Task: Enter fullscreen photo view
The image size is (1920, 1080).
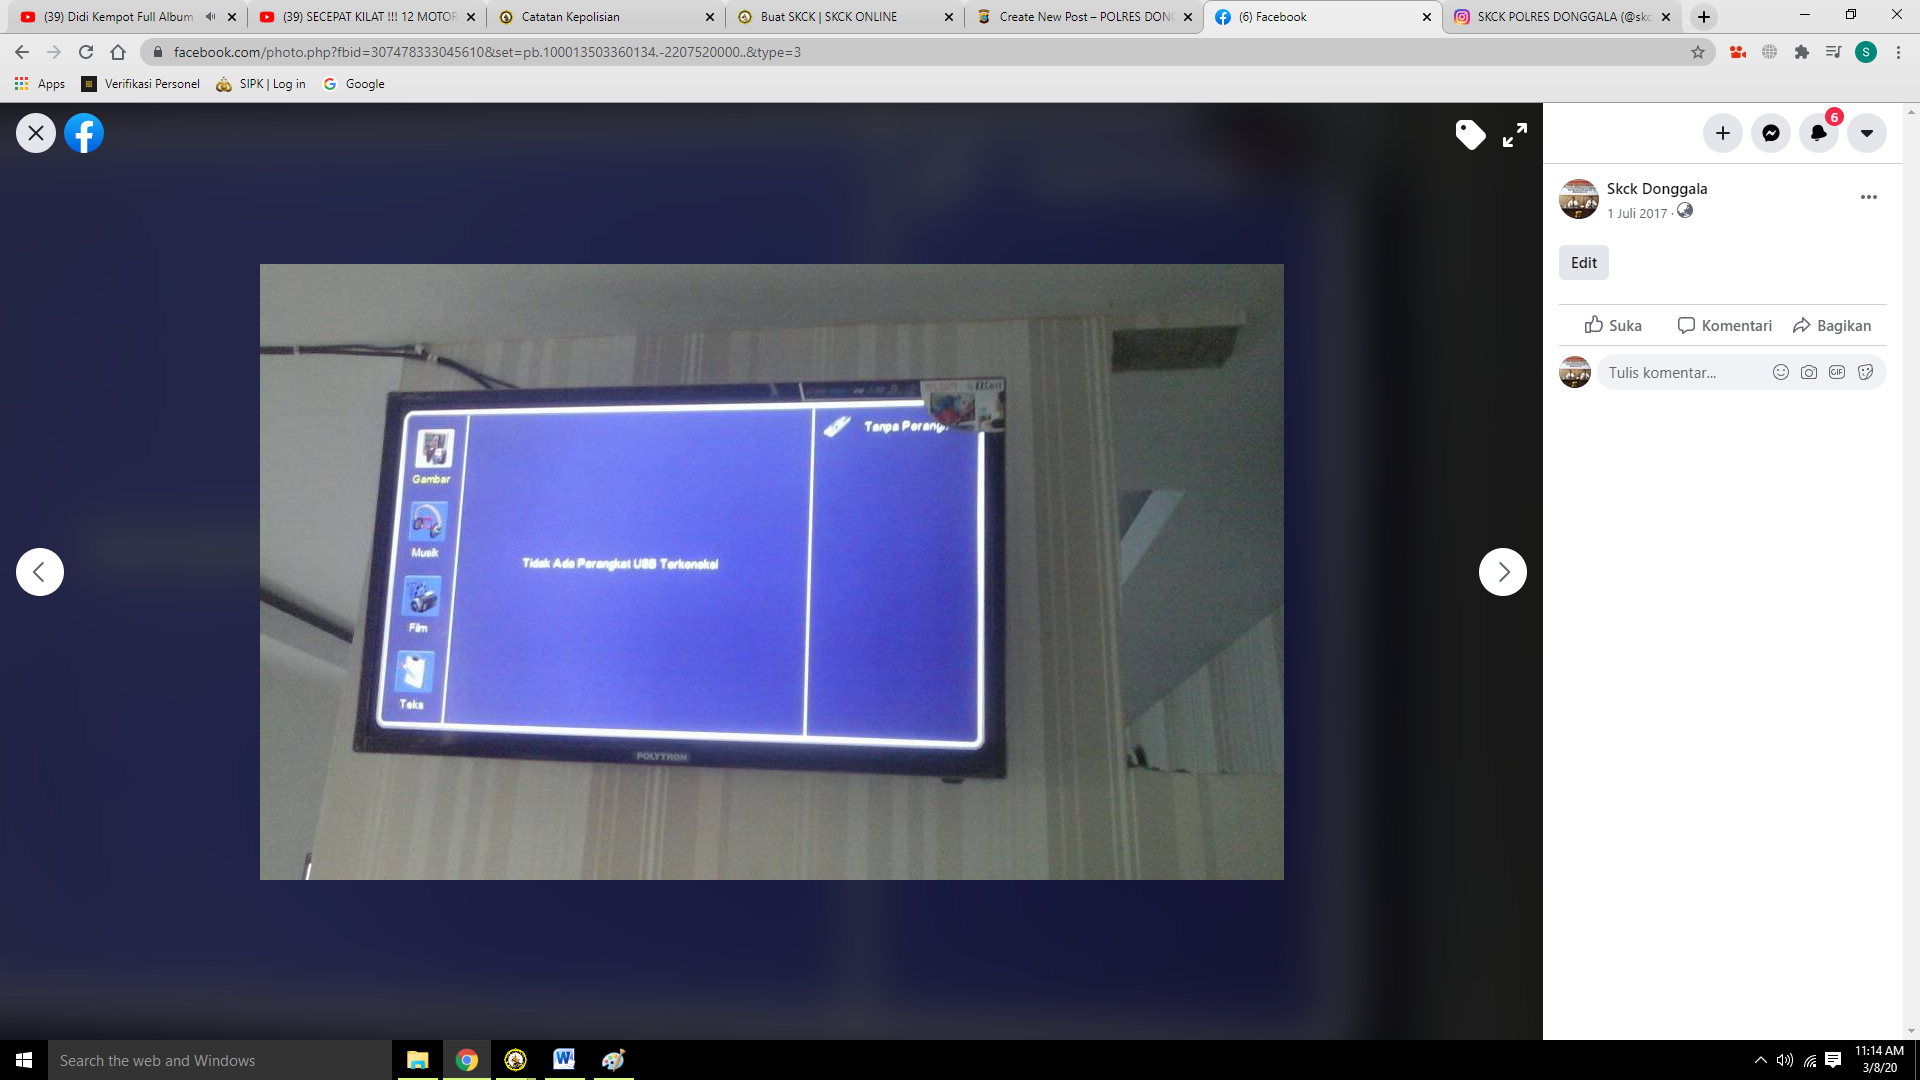Action: click(x=1515, y=135)
